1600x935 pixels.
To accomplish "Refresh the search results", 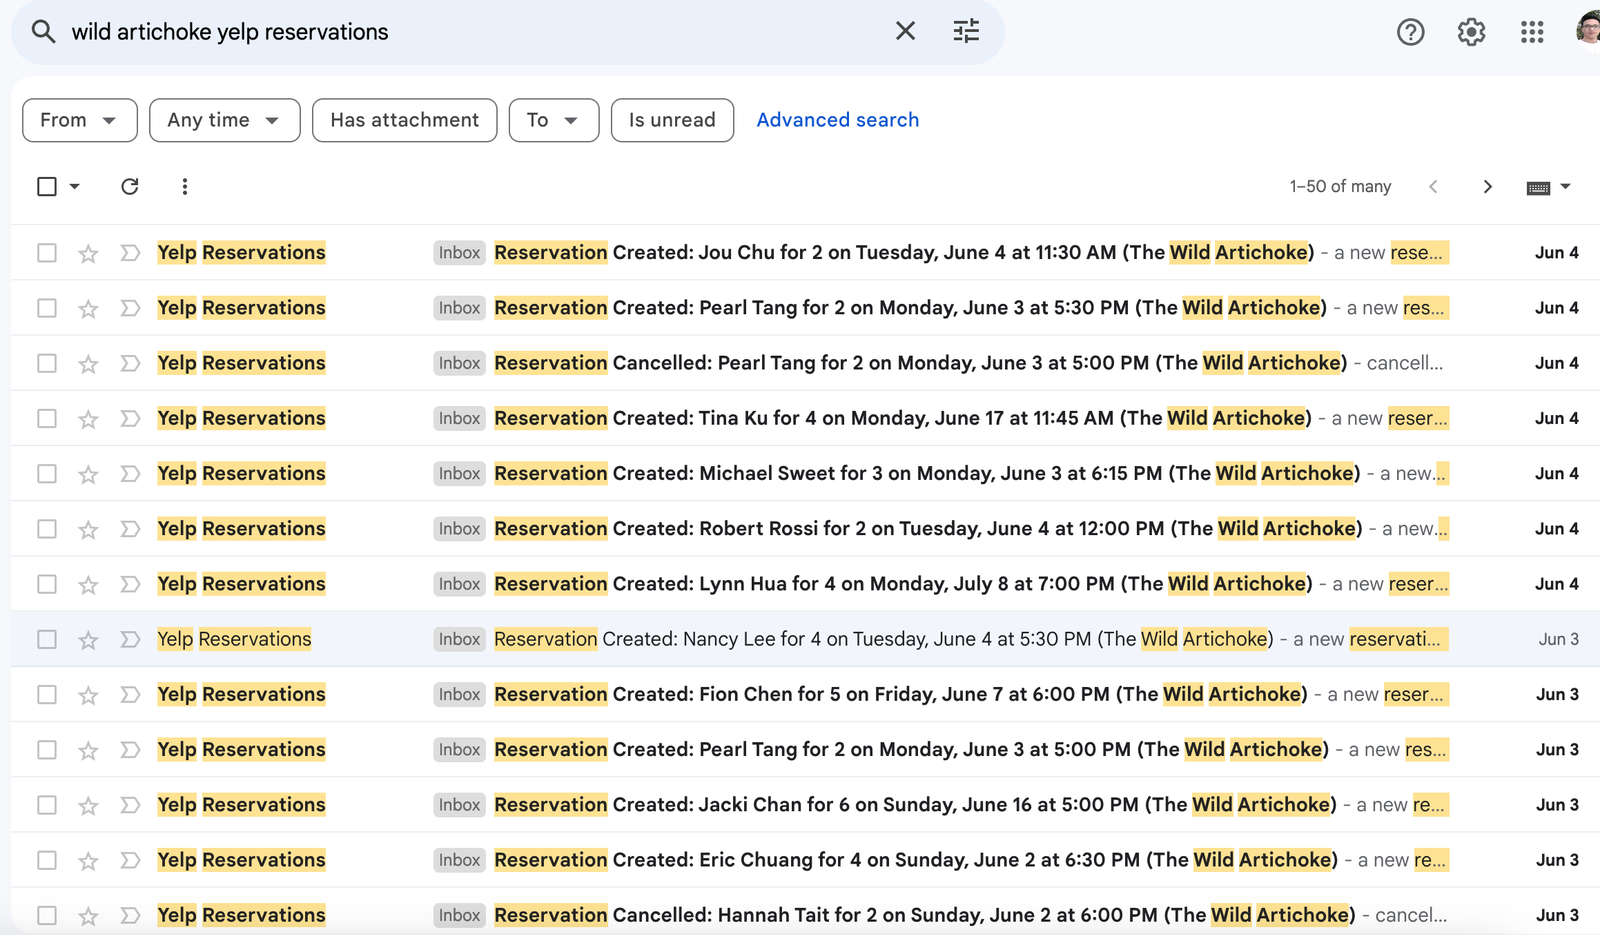I will tap(129, 186).
